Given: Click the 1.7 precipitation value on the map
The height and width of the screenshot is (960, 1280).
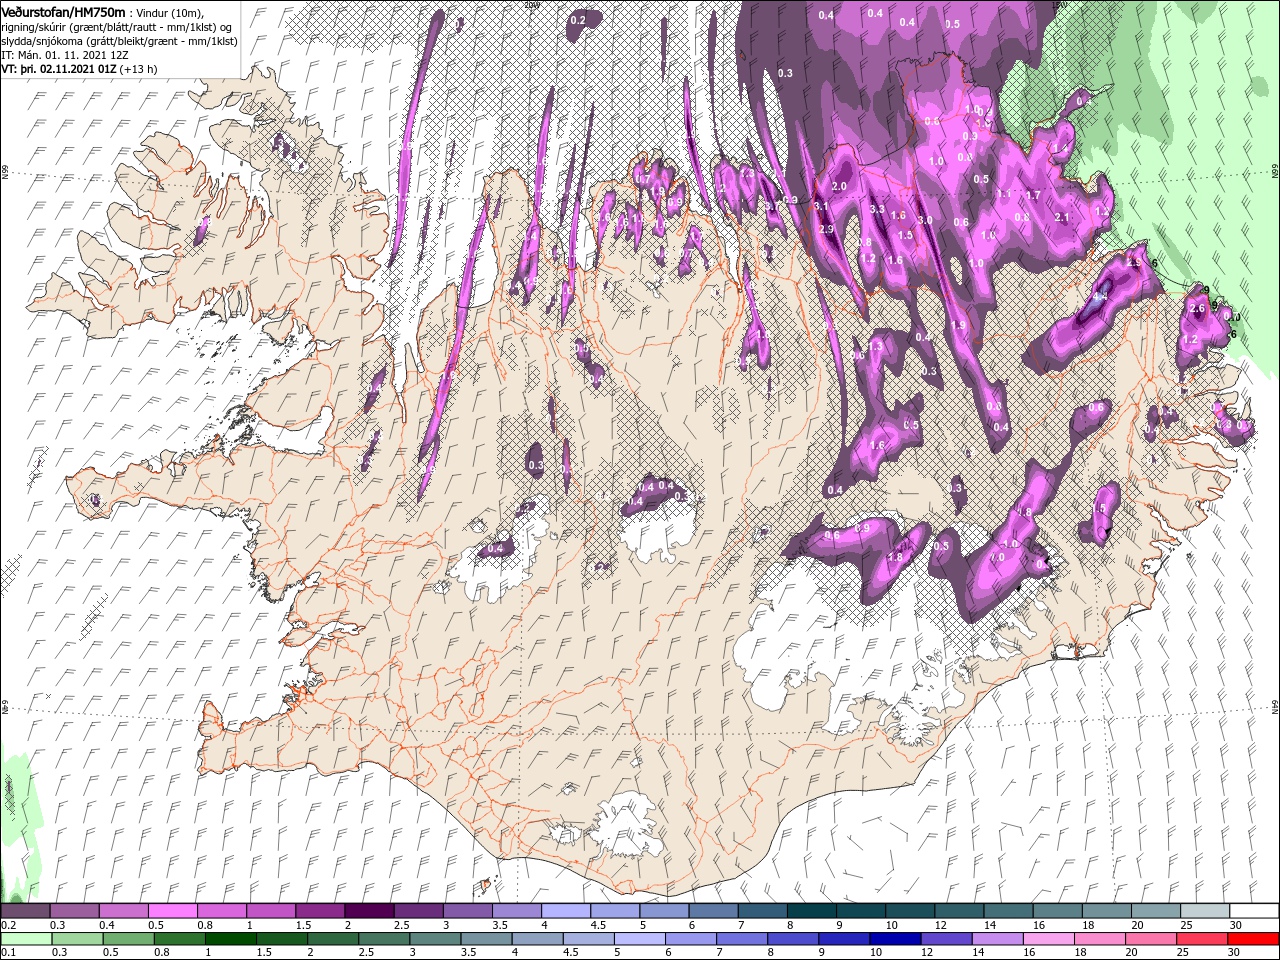Looking at the screenshot, I should coord(1034,196).
